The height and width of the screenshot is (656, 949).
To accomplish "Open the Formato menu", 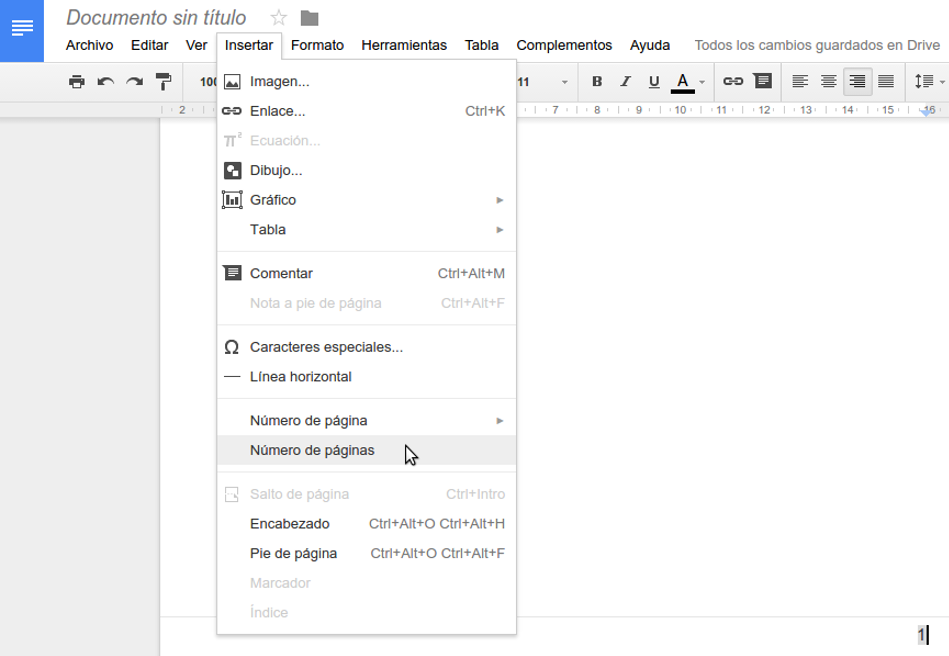I will pos(317,45).
